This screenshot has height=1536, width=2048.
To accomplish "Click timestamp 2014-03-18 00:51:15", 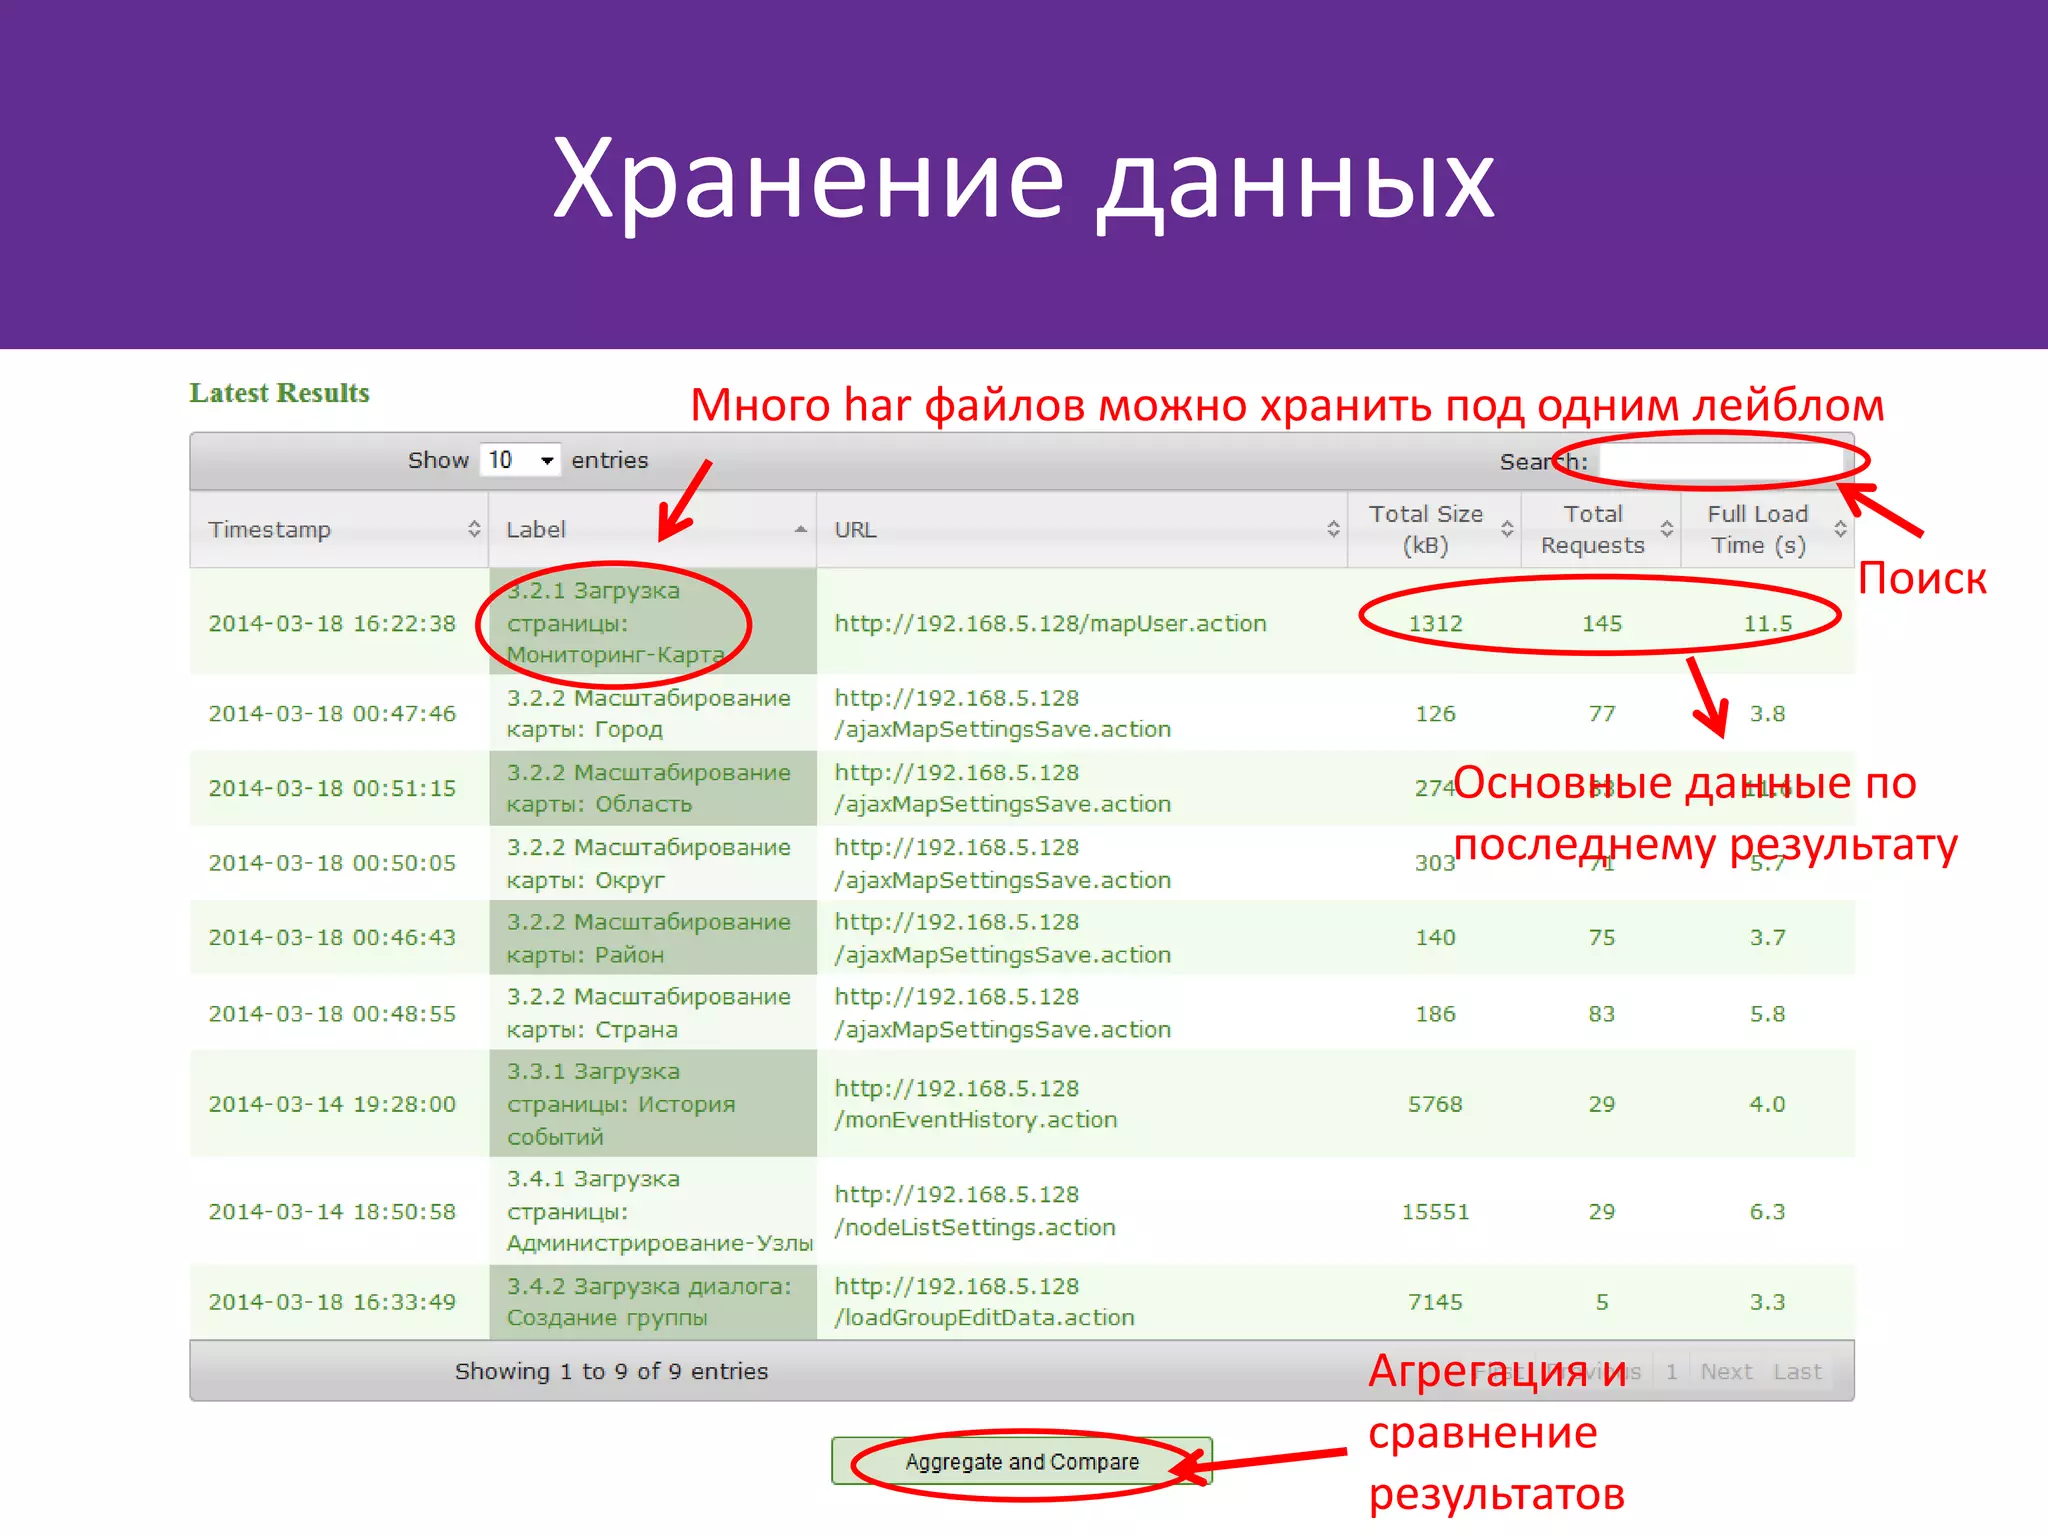I will (x=332, y=788).
